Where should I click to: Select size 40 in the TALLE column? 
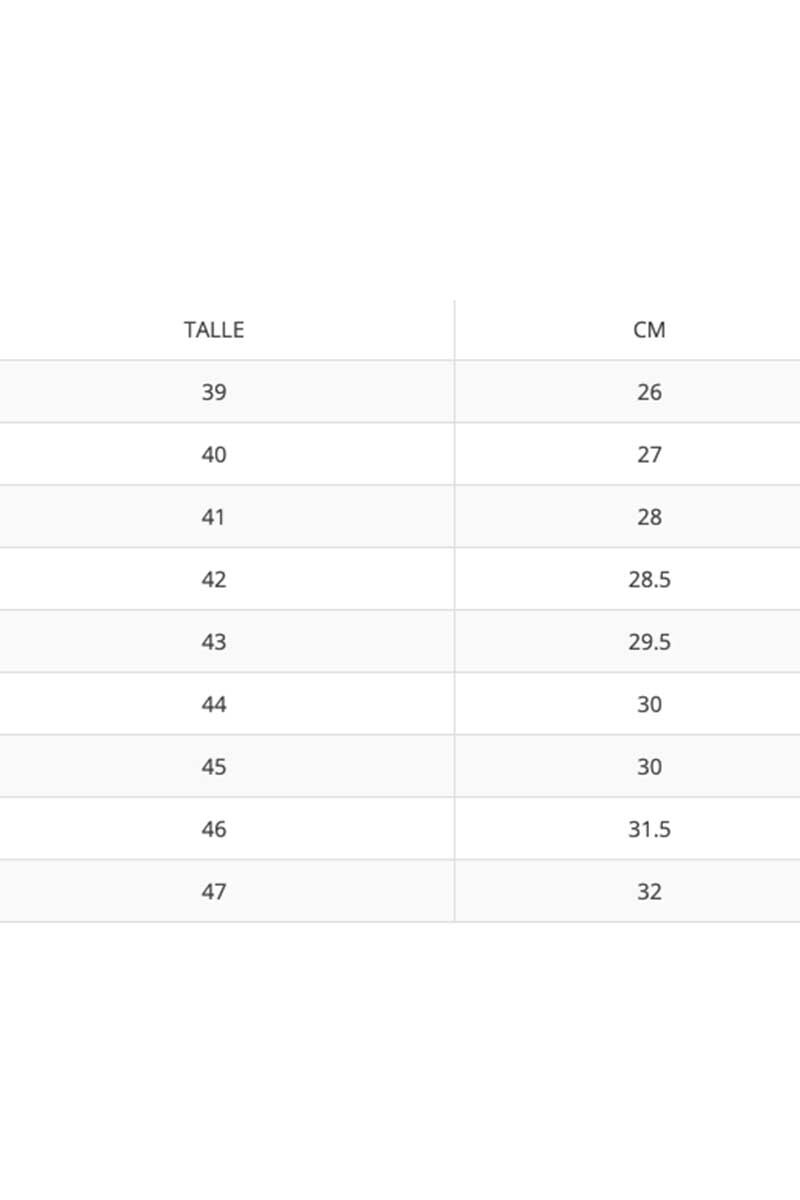tap(214, 455)
